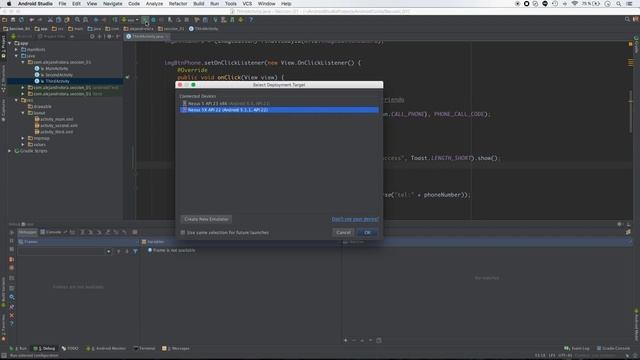Collapse the res folder

coord(16,100)
